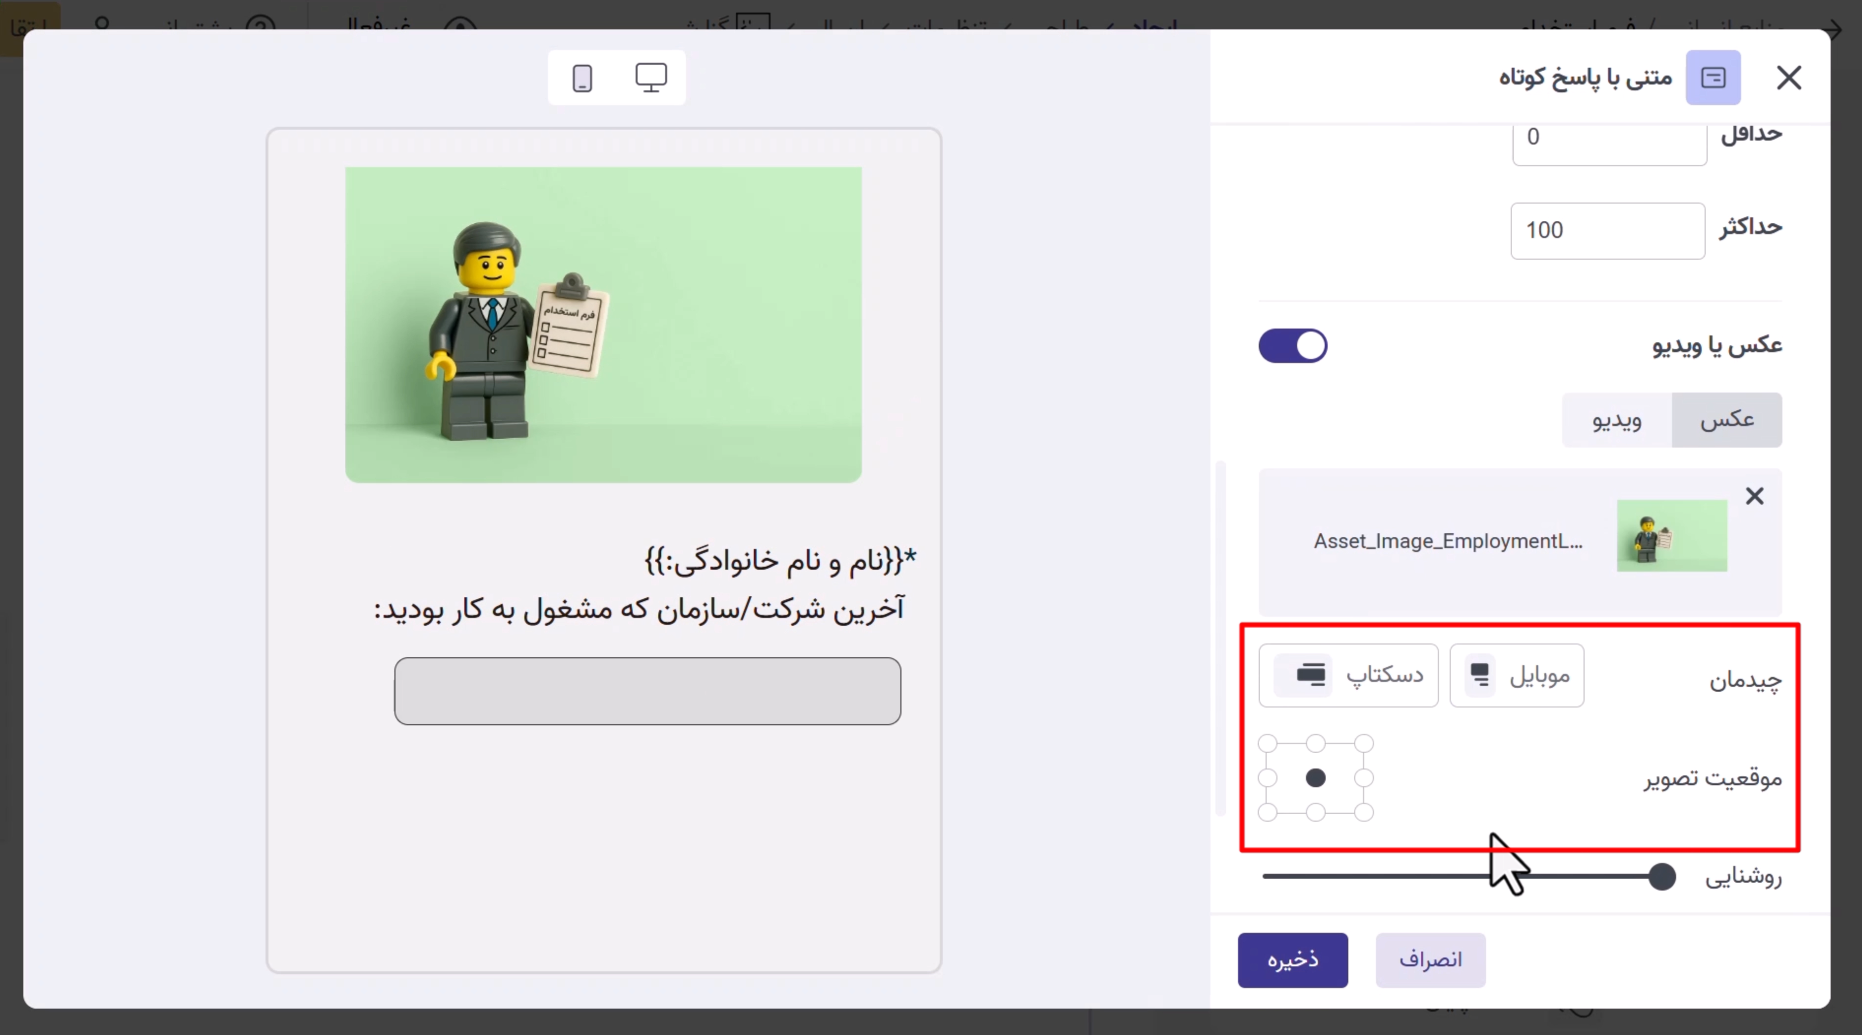Viewport: 1862px width, 1035px height.
Task: Select the عکس tab
Action: pos(1726,420)
